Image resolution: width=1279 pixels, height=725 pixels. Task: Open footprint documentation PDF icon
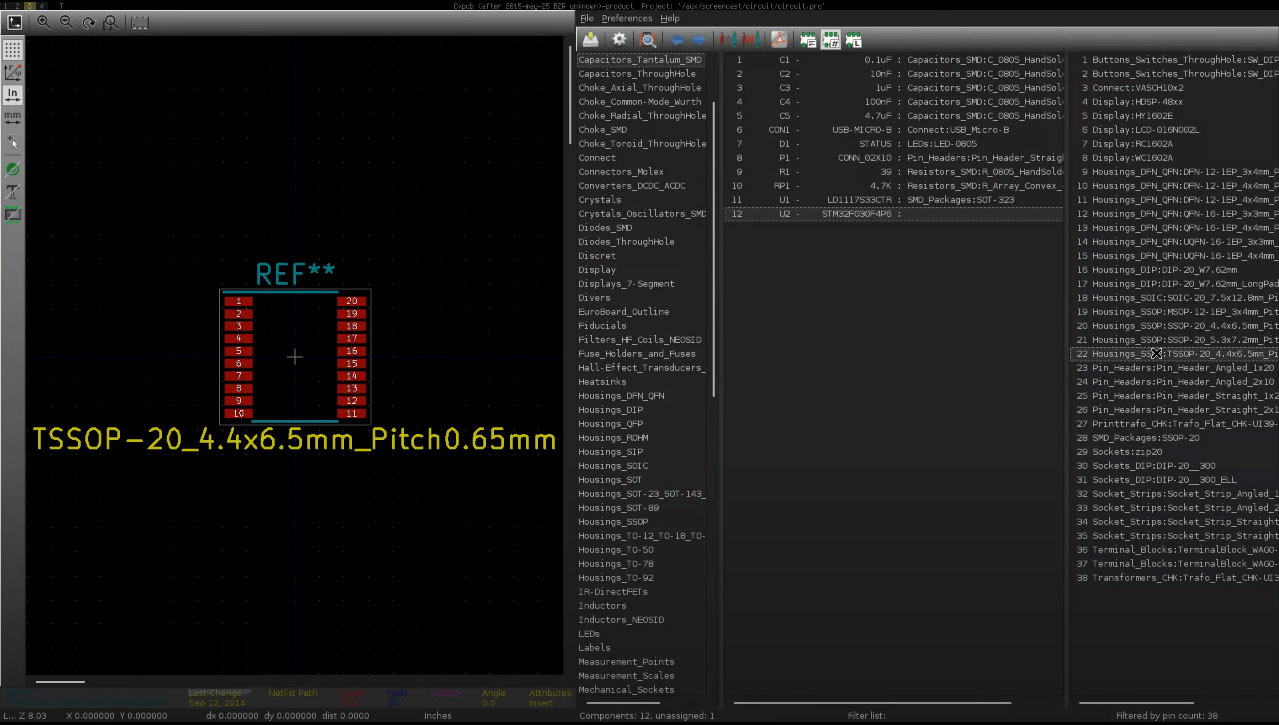pos(778,39)
